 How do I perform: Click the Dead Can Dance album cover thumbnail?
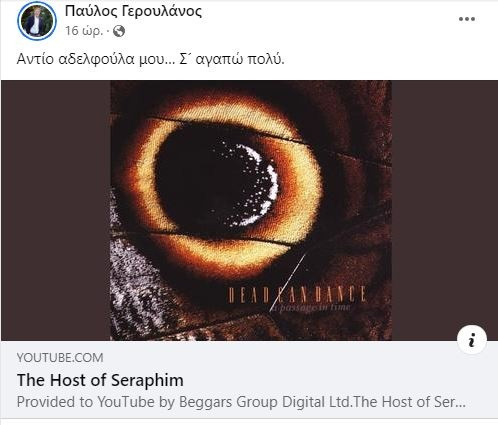(x=251, y=210)
